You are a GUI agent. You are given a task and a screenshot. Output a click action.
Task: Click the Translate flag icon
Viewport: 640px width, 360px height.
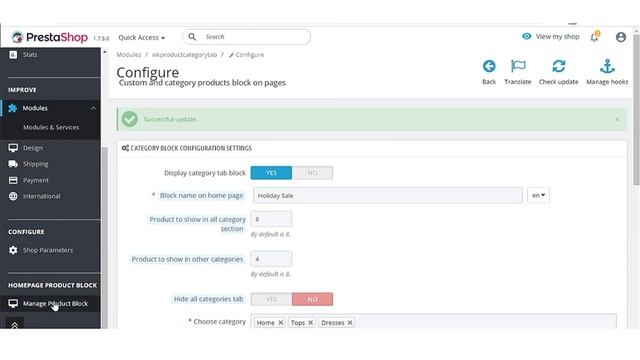[x=518, y=66]
